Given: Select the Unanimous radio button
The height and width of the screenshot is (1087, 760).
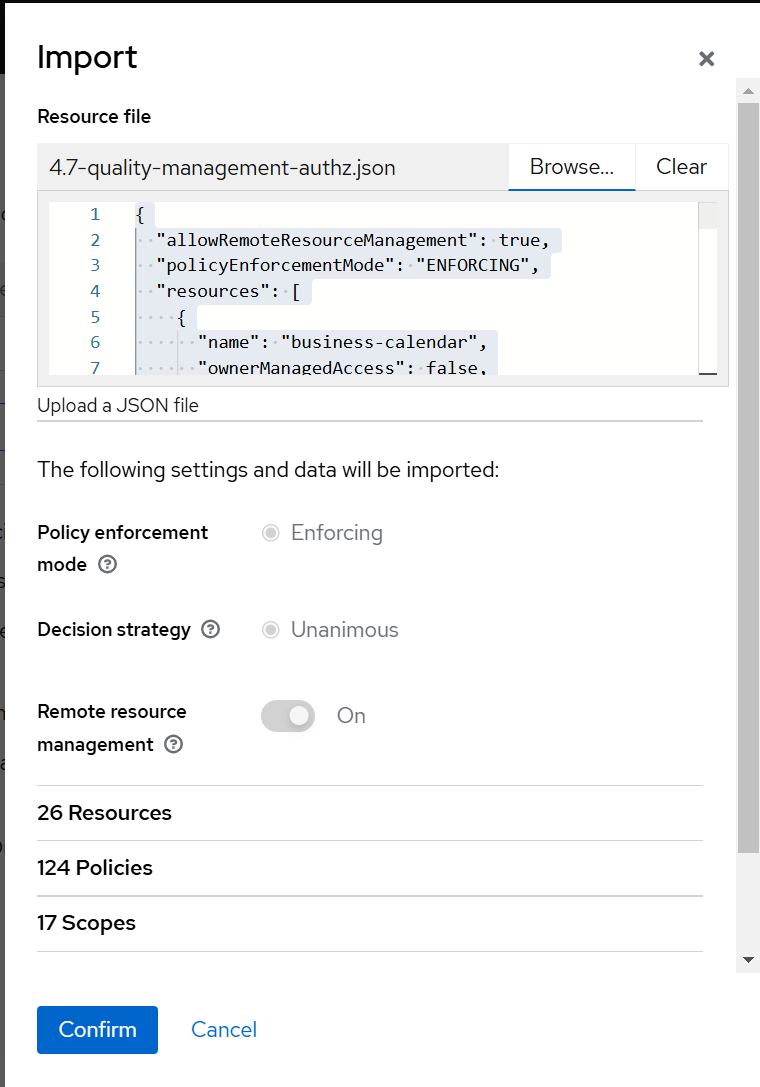Looking at the screenshot, I should 270,630.
